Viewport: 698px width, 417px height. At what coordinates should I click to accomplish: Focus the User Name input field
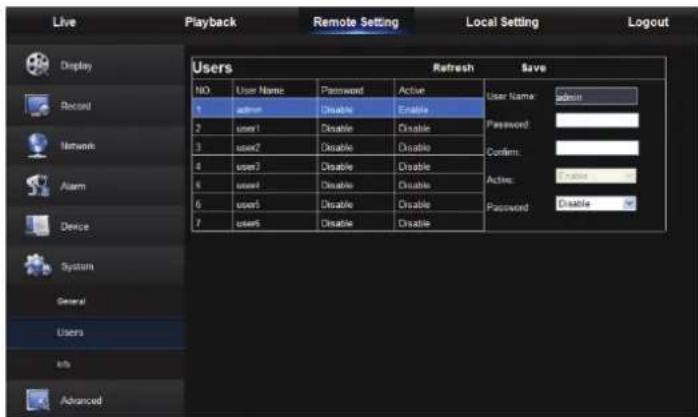pos(596,96)
